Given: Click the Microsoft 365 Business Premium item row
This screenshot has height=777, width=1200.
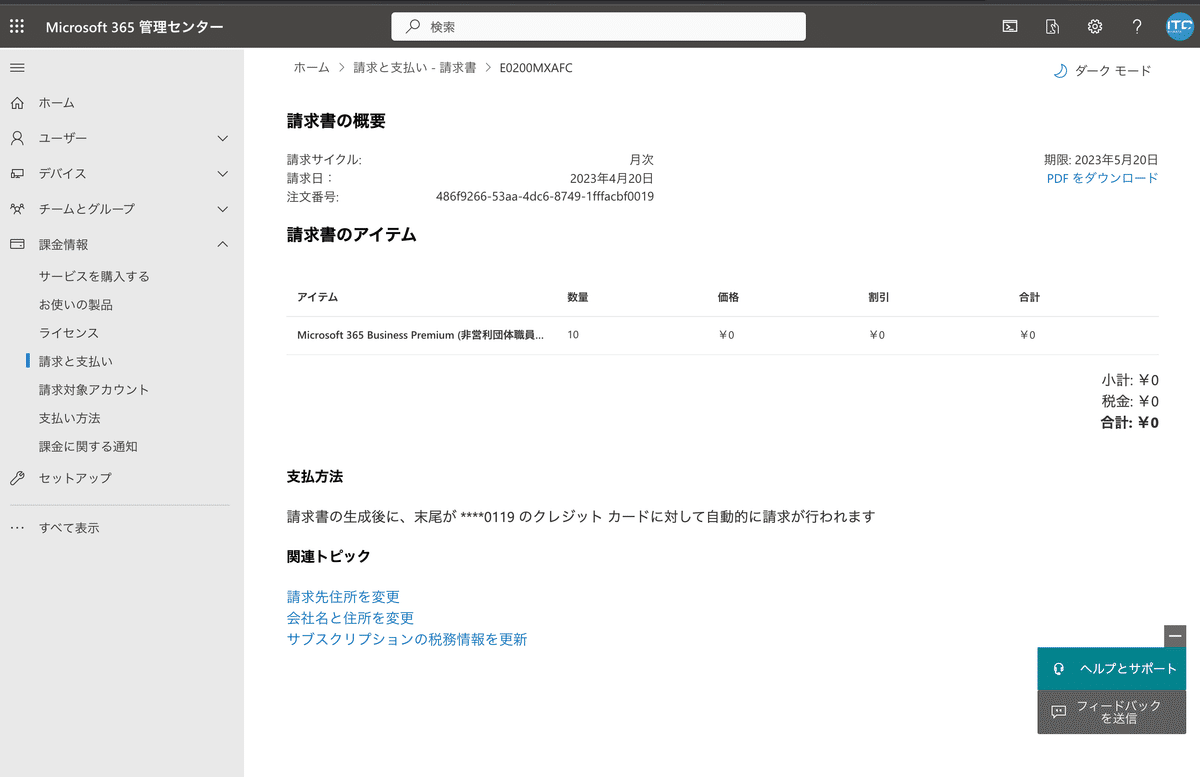Looking at the screenshot, I should tap(723, 335).
